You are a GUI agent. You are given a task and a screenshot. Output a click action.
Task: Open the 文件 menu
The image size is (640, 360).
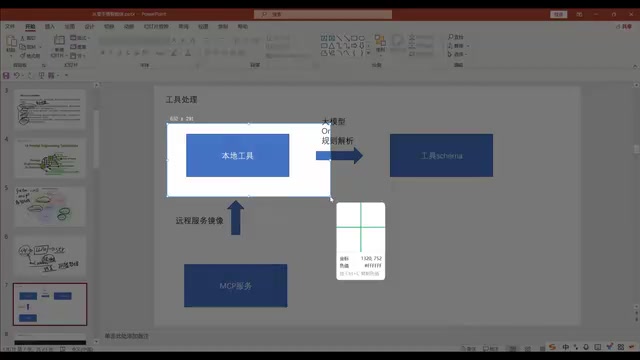point(10,27)
